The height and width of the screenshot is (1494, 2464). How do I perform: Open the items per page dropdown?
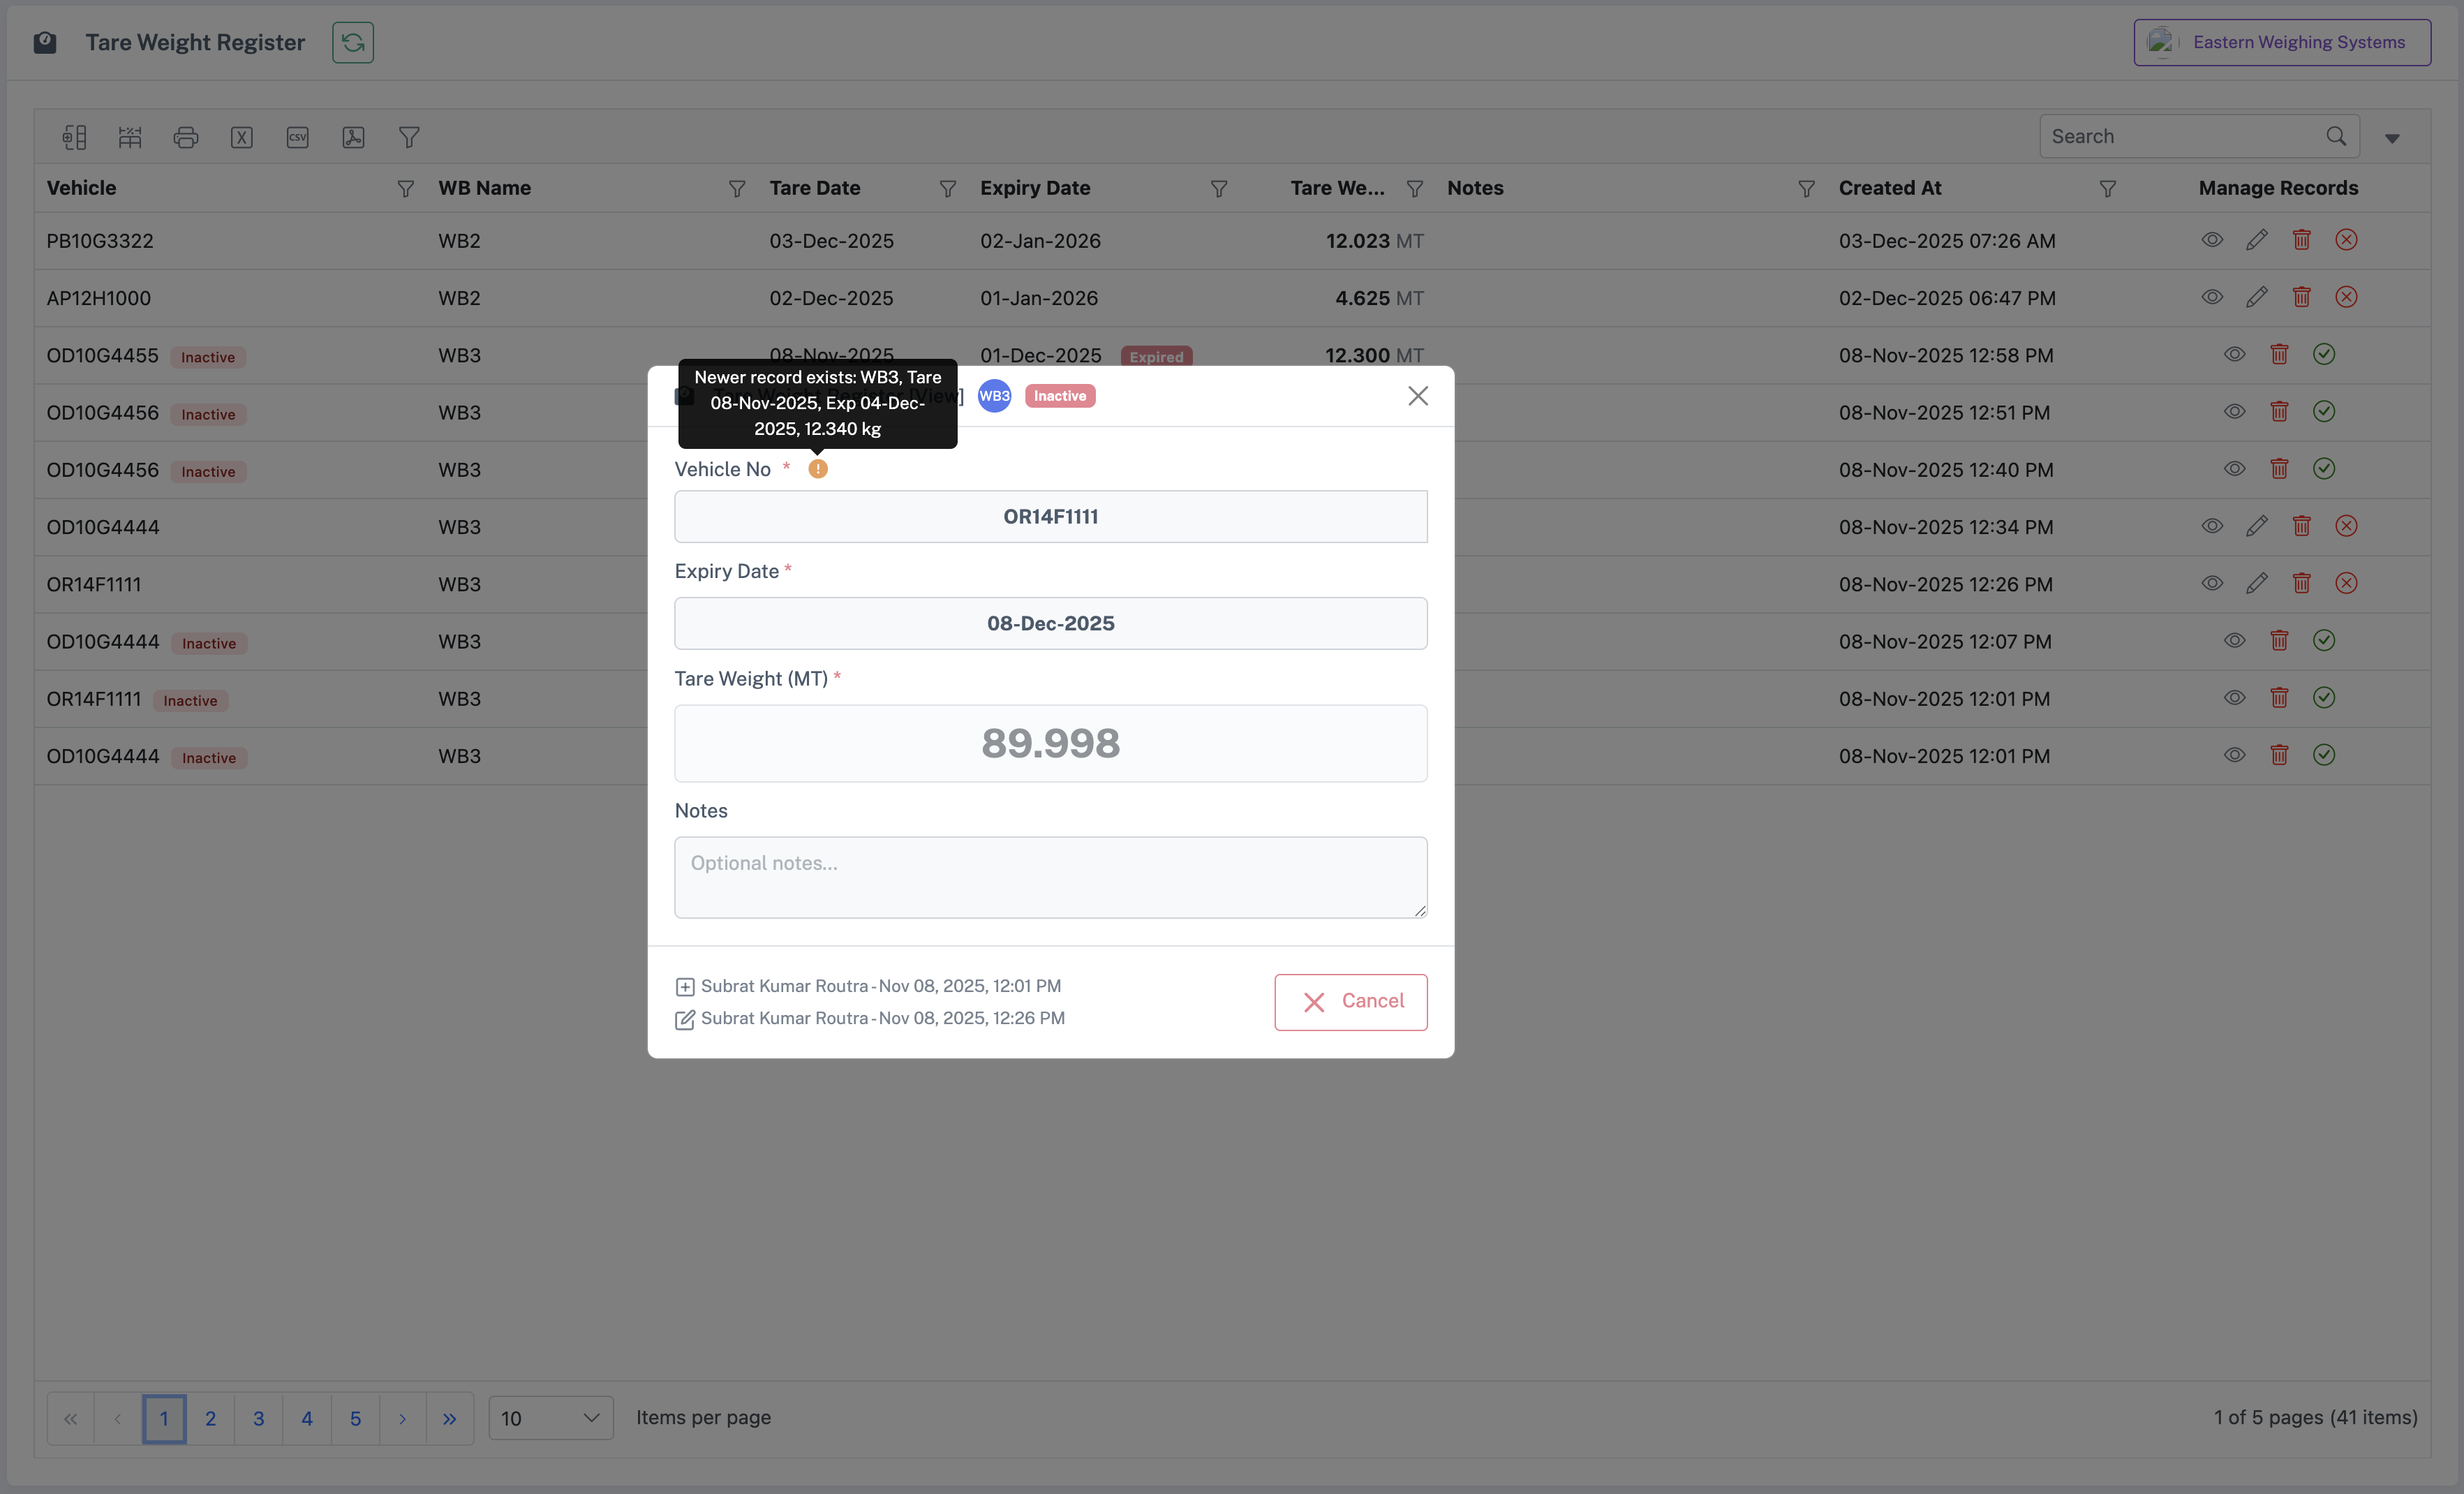551,1418
